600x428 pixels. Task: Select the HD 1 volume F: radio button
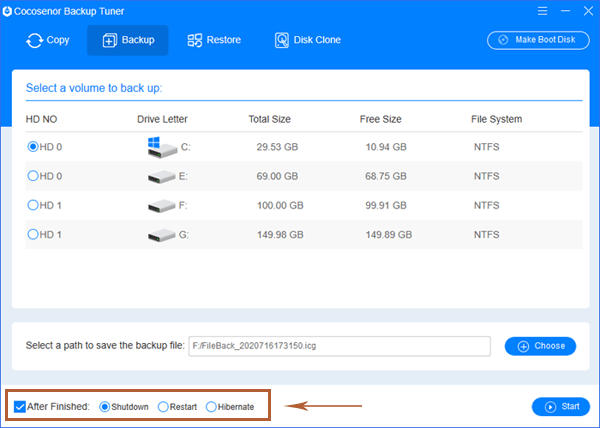point(33,205)
